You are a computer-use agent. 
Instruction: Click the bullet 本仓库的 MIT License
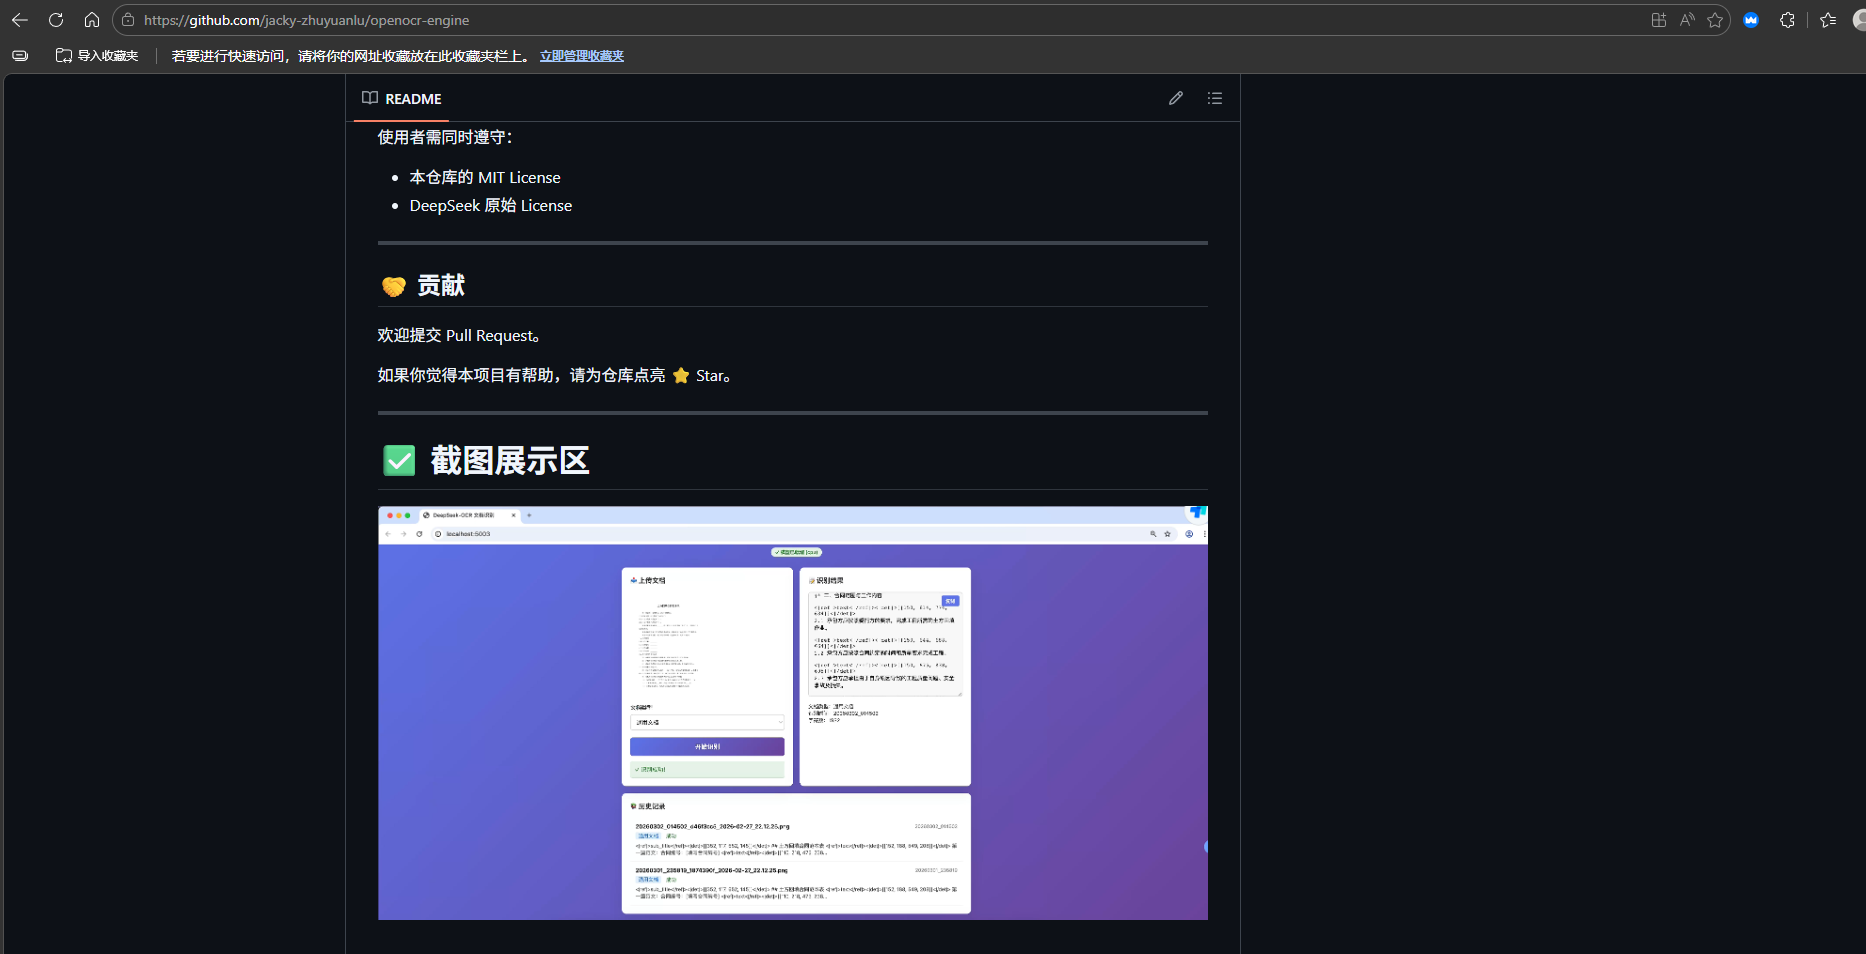[485, 177]
